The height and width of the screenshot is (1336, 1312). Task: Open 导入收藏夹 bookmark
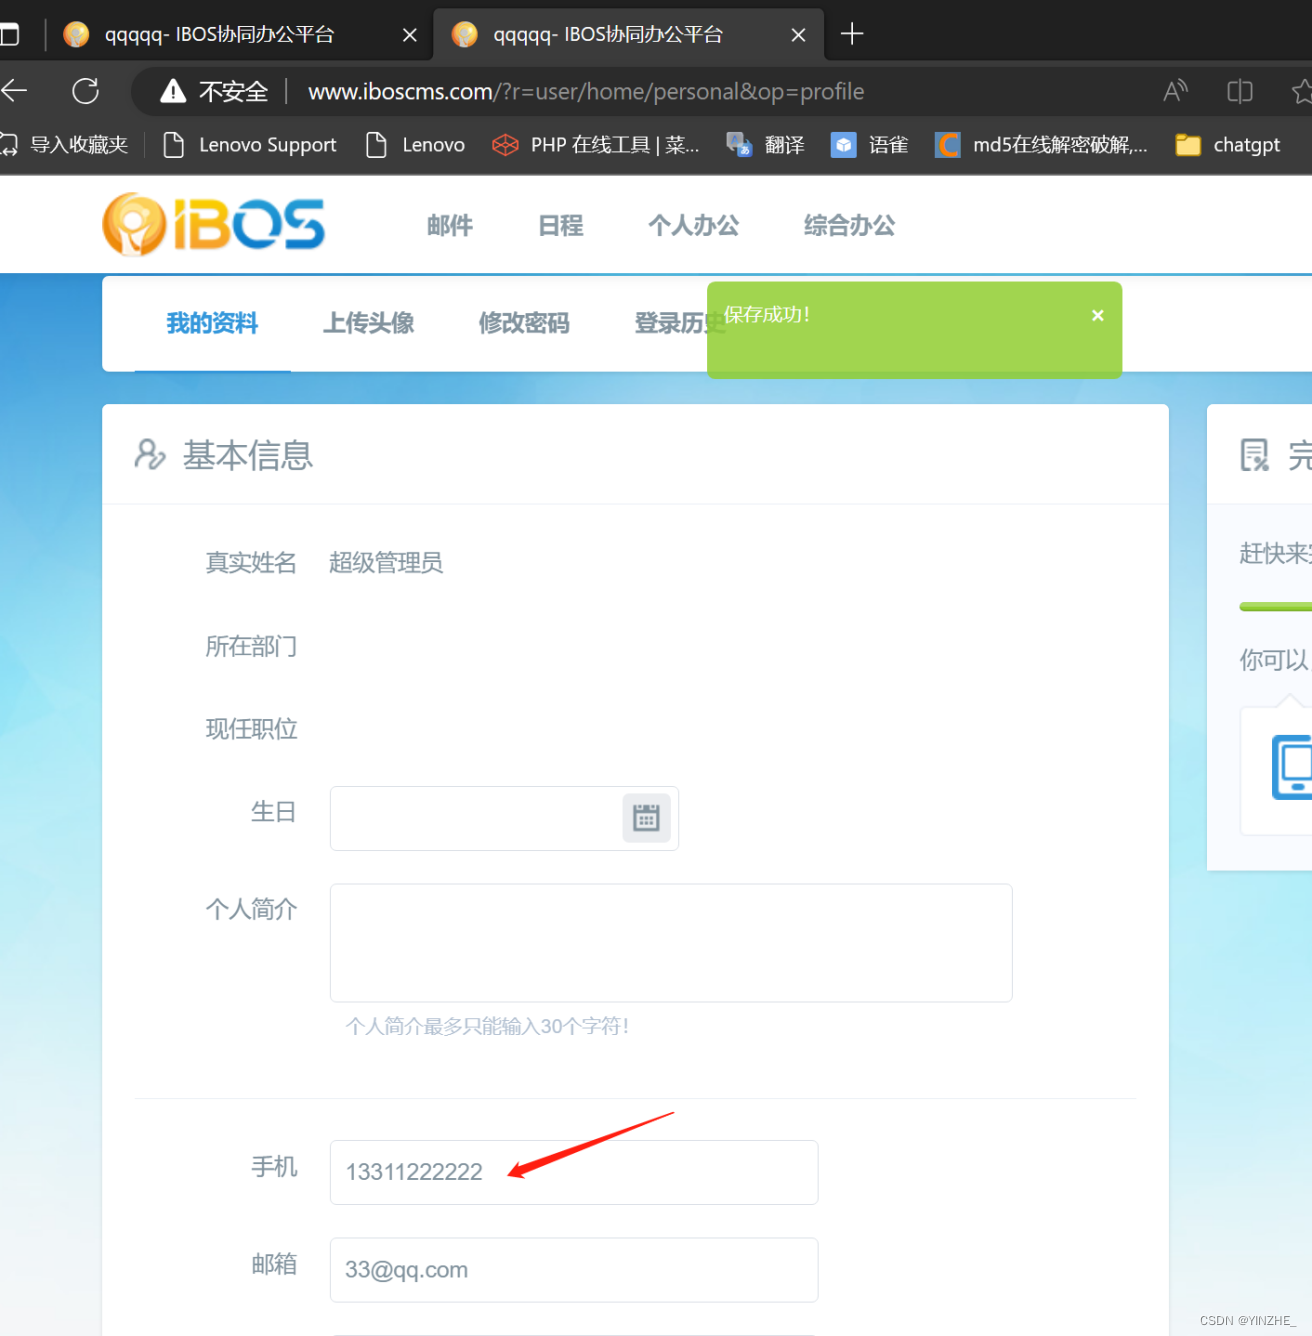point(65,145)
